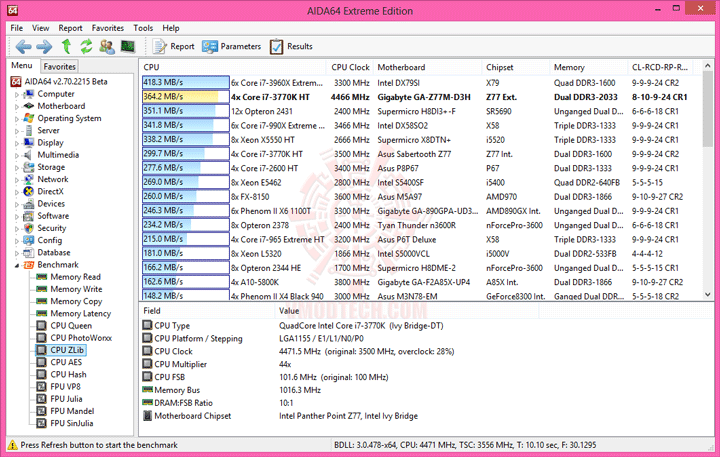Collapse the Benchmark tree node
Image resolution: width=720 pixels, height=457 pixels.
coord(17,265)
